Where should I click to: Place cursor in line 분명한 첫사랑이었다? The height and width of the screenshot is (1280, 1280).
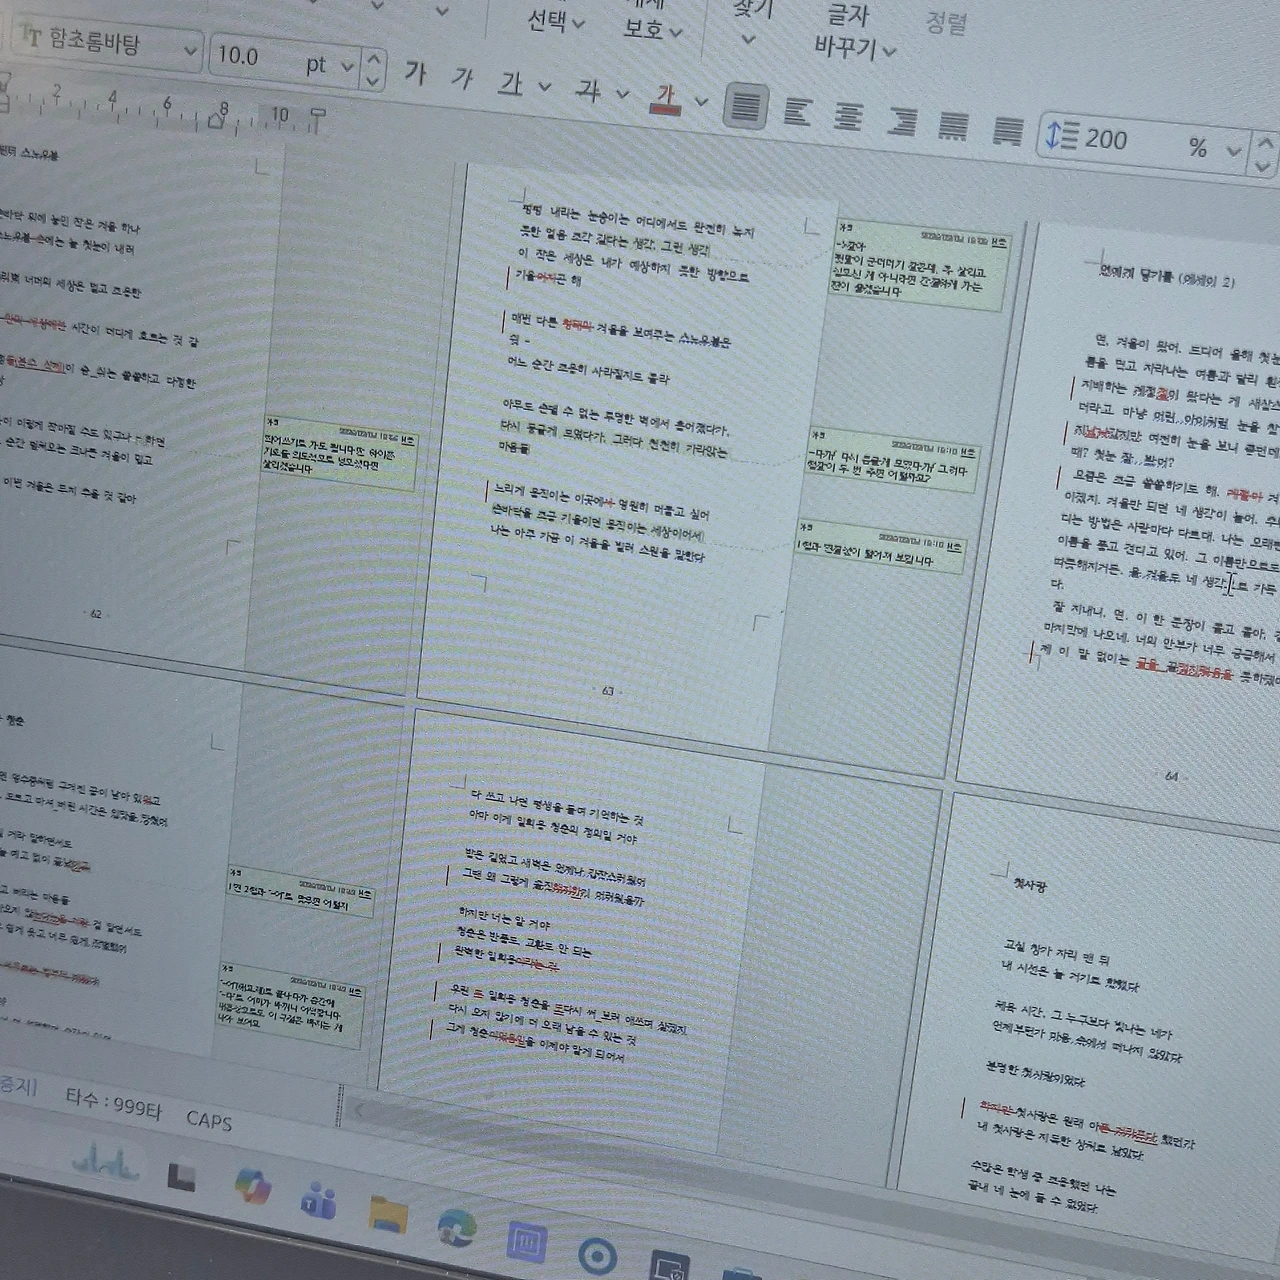click(1035, 1075)
